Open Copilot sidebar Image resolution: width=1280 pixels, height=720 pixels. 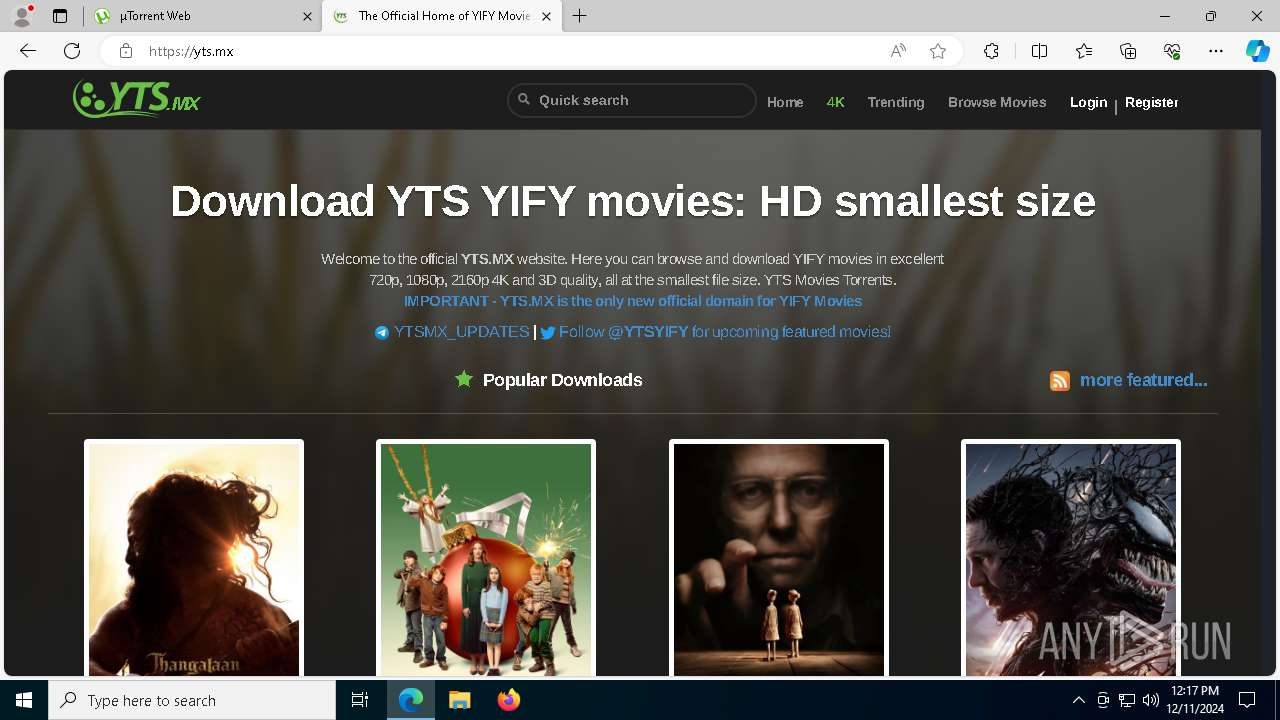tap(1258, 51)
